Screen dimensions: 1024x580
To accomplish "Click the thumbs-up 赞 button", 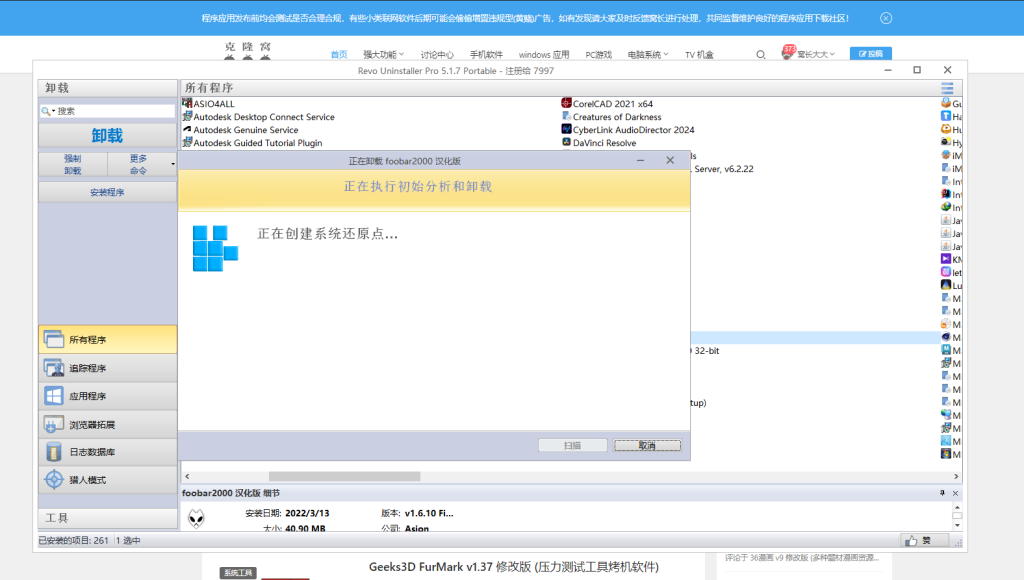I will (x=925, y=540).
